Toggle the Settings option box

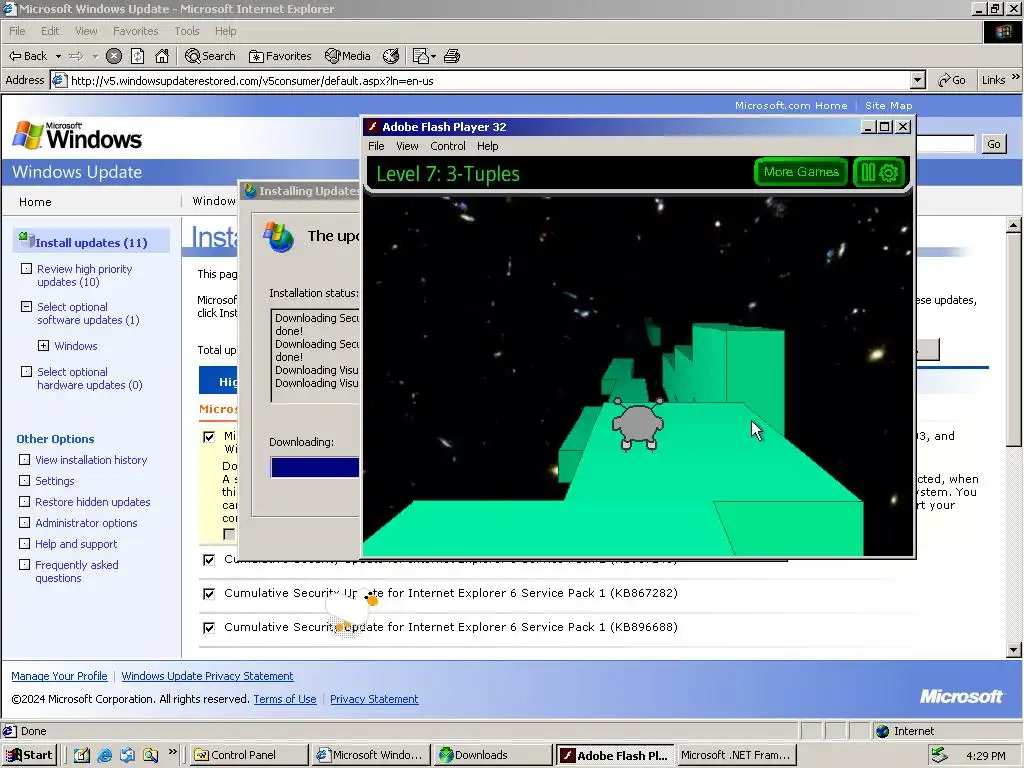coord(24,481)
